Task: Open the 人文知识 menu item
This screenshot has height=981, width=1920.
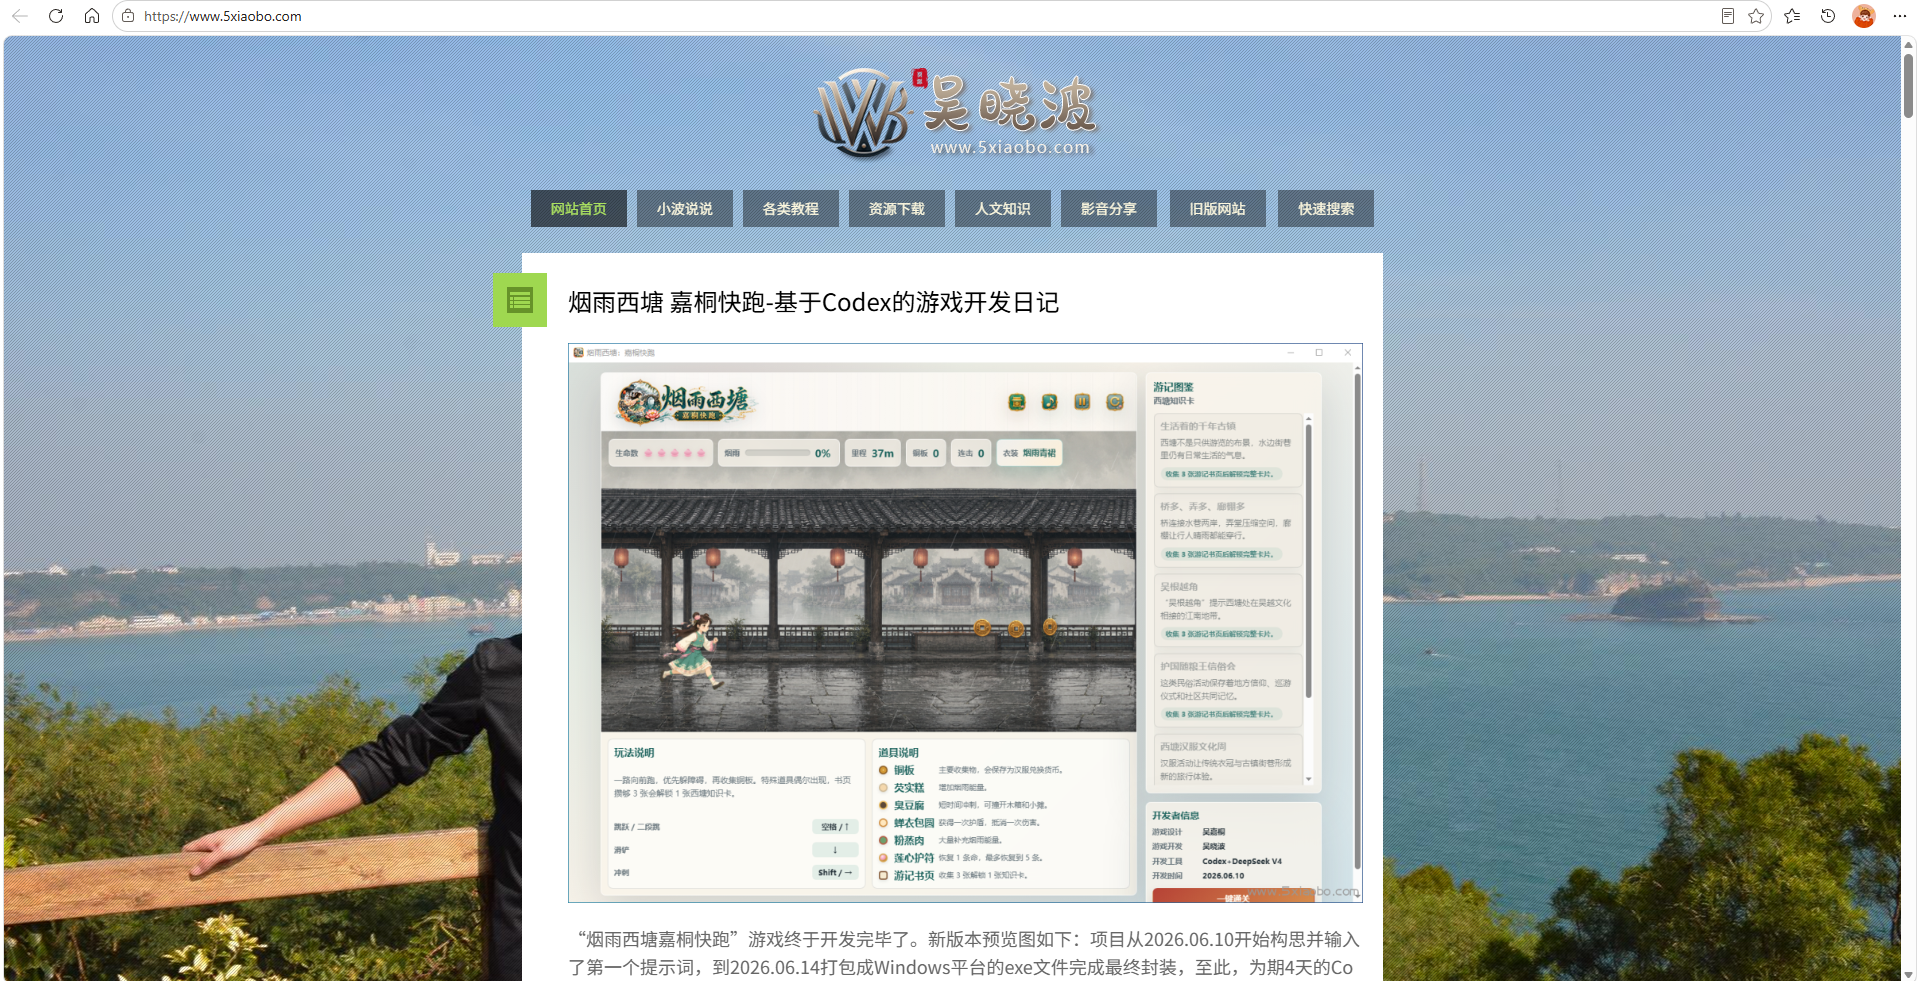Action: point(1003,209)
